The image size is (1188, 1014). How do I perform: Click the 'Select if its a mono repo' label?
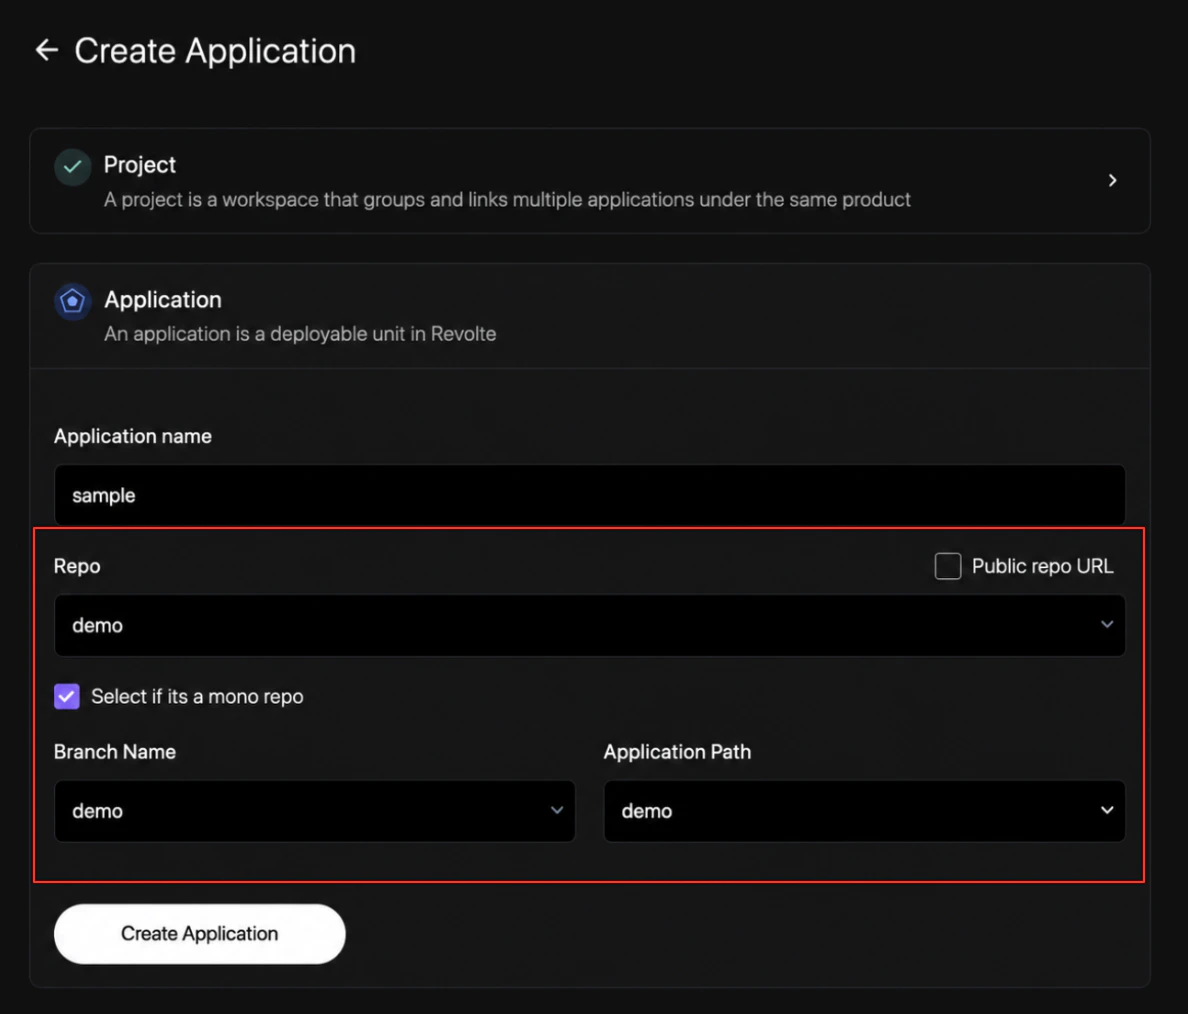click(197, 696)
